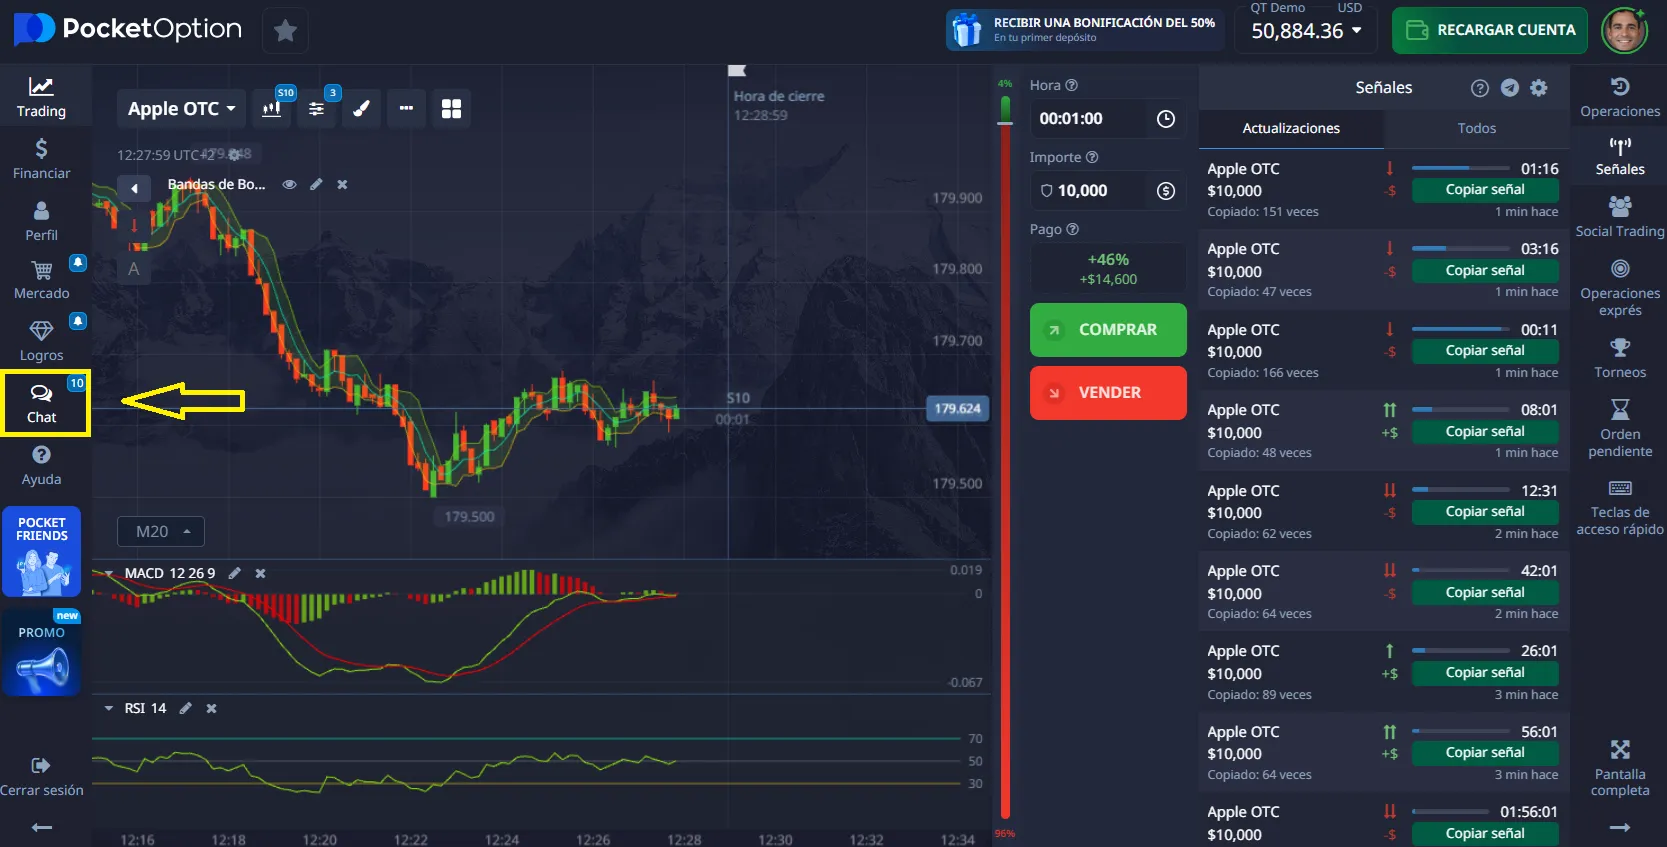Click Cerrar sesión to log out
Image resolution: width=1667 pixels, height=847 pixels.
tap(41, 776)
